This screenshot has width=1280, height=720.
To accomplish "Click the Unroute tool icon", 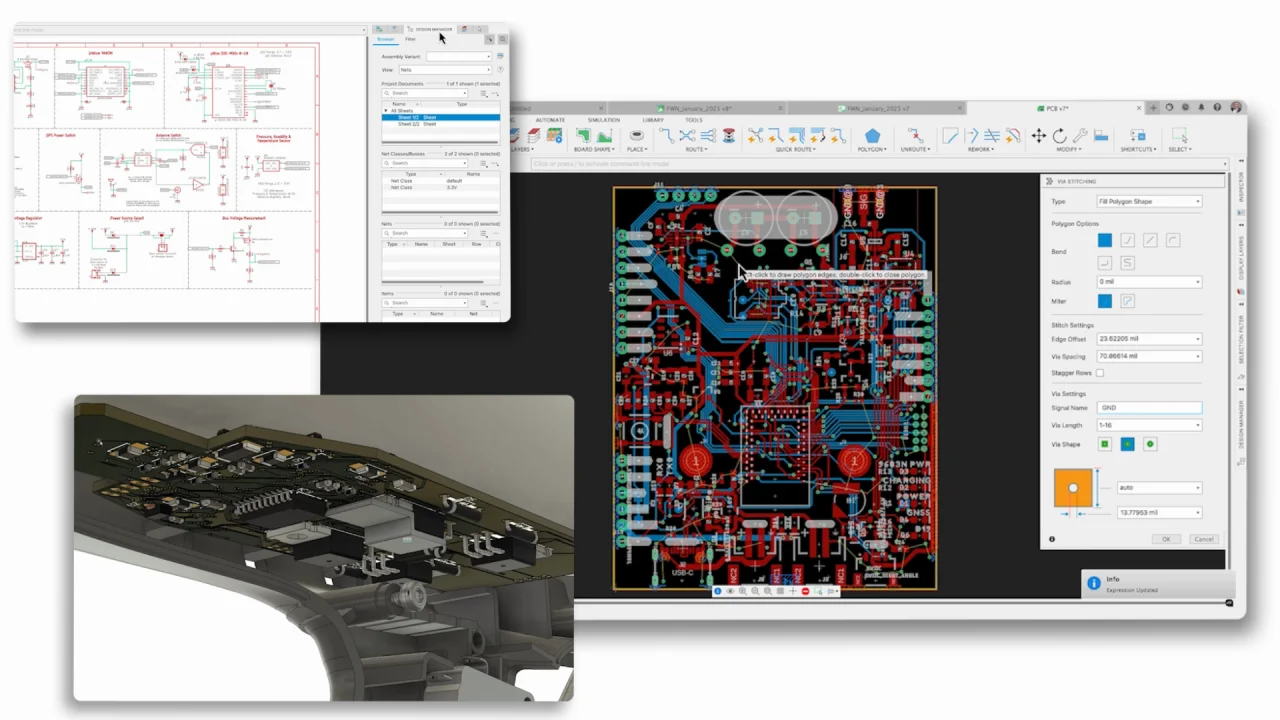I will (x=914, y=136).
